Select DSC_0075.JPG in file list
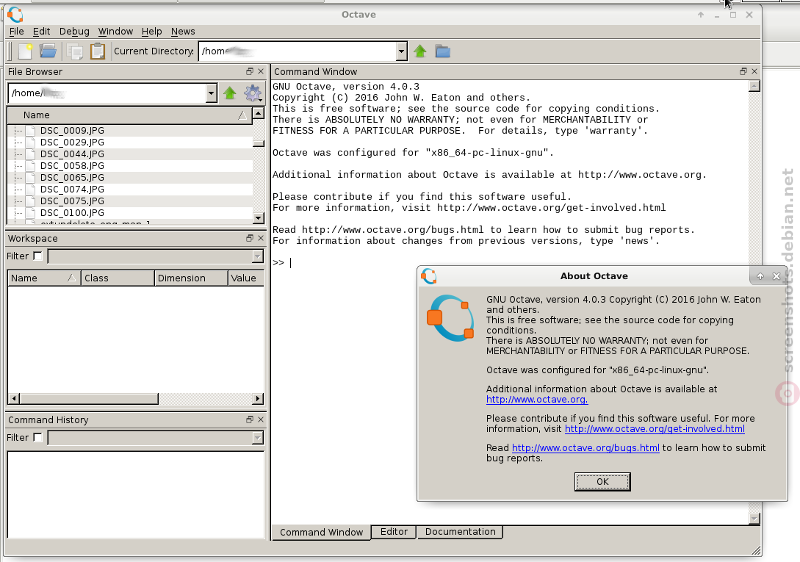 [72, 201]
